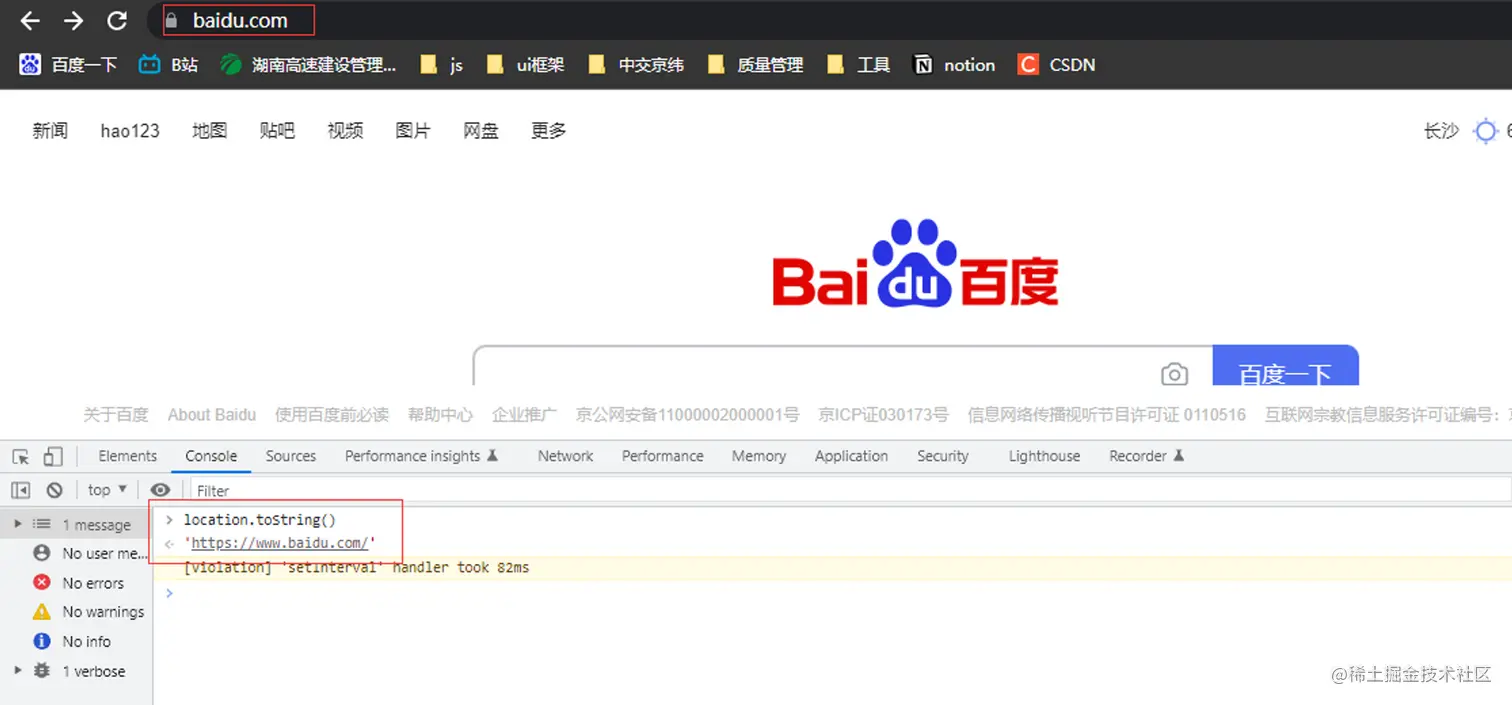
Task: Select No errors in console sidebar
Action: pyautogui.click(x=77, y=582)
